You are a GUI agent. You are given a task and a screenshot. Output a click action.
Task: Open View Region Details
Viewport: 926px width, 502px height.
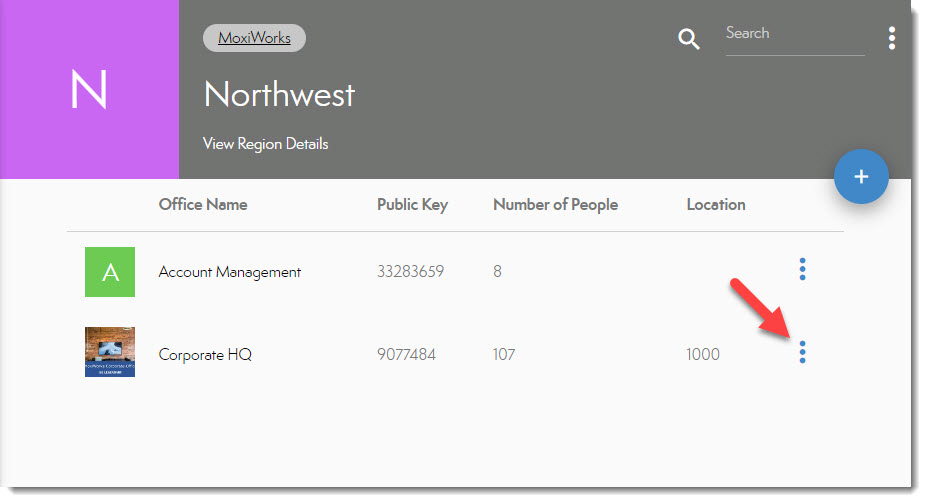265,144
